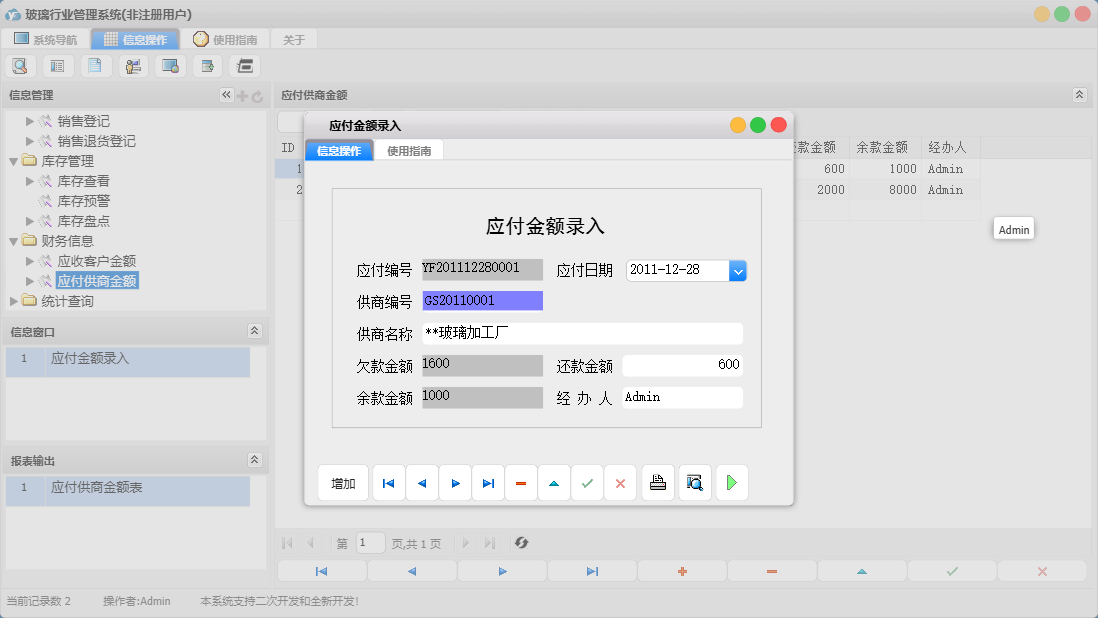This screenshot has width=1098, height=618.
Task: Click the print icon in the entry dialog
Action: [657, 482]
